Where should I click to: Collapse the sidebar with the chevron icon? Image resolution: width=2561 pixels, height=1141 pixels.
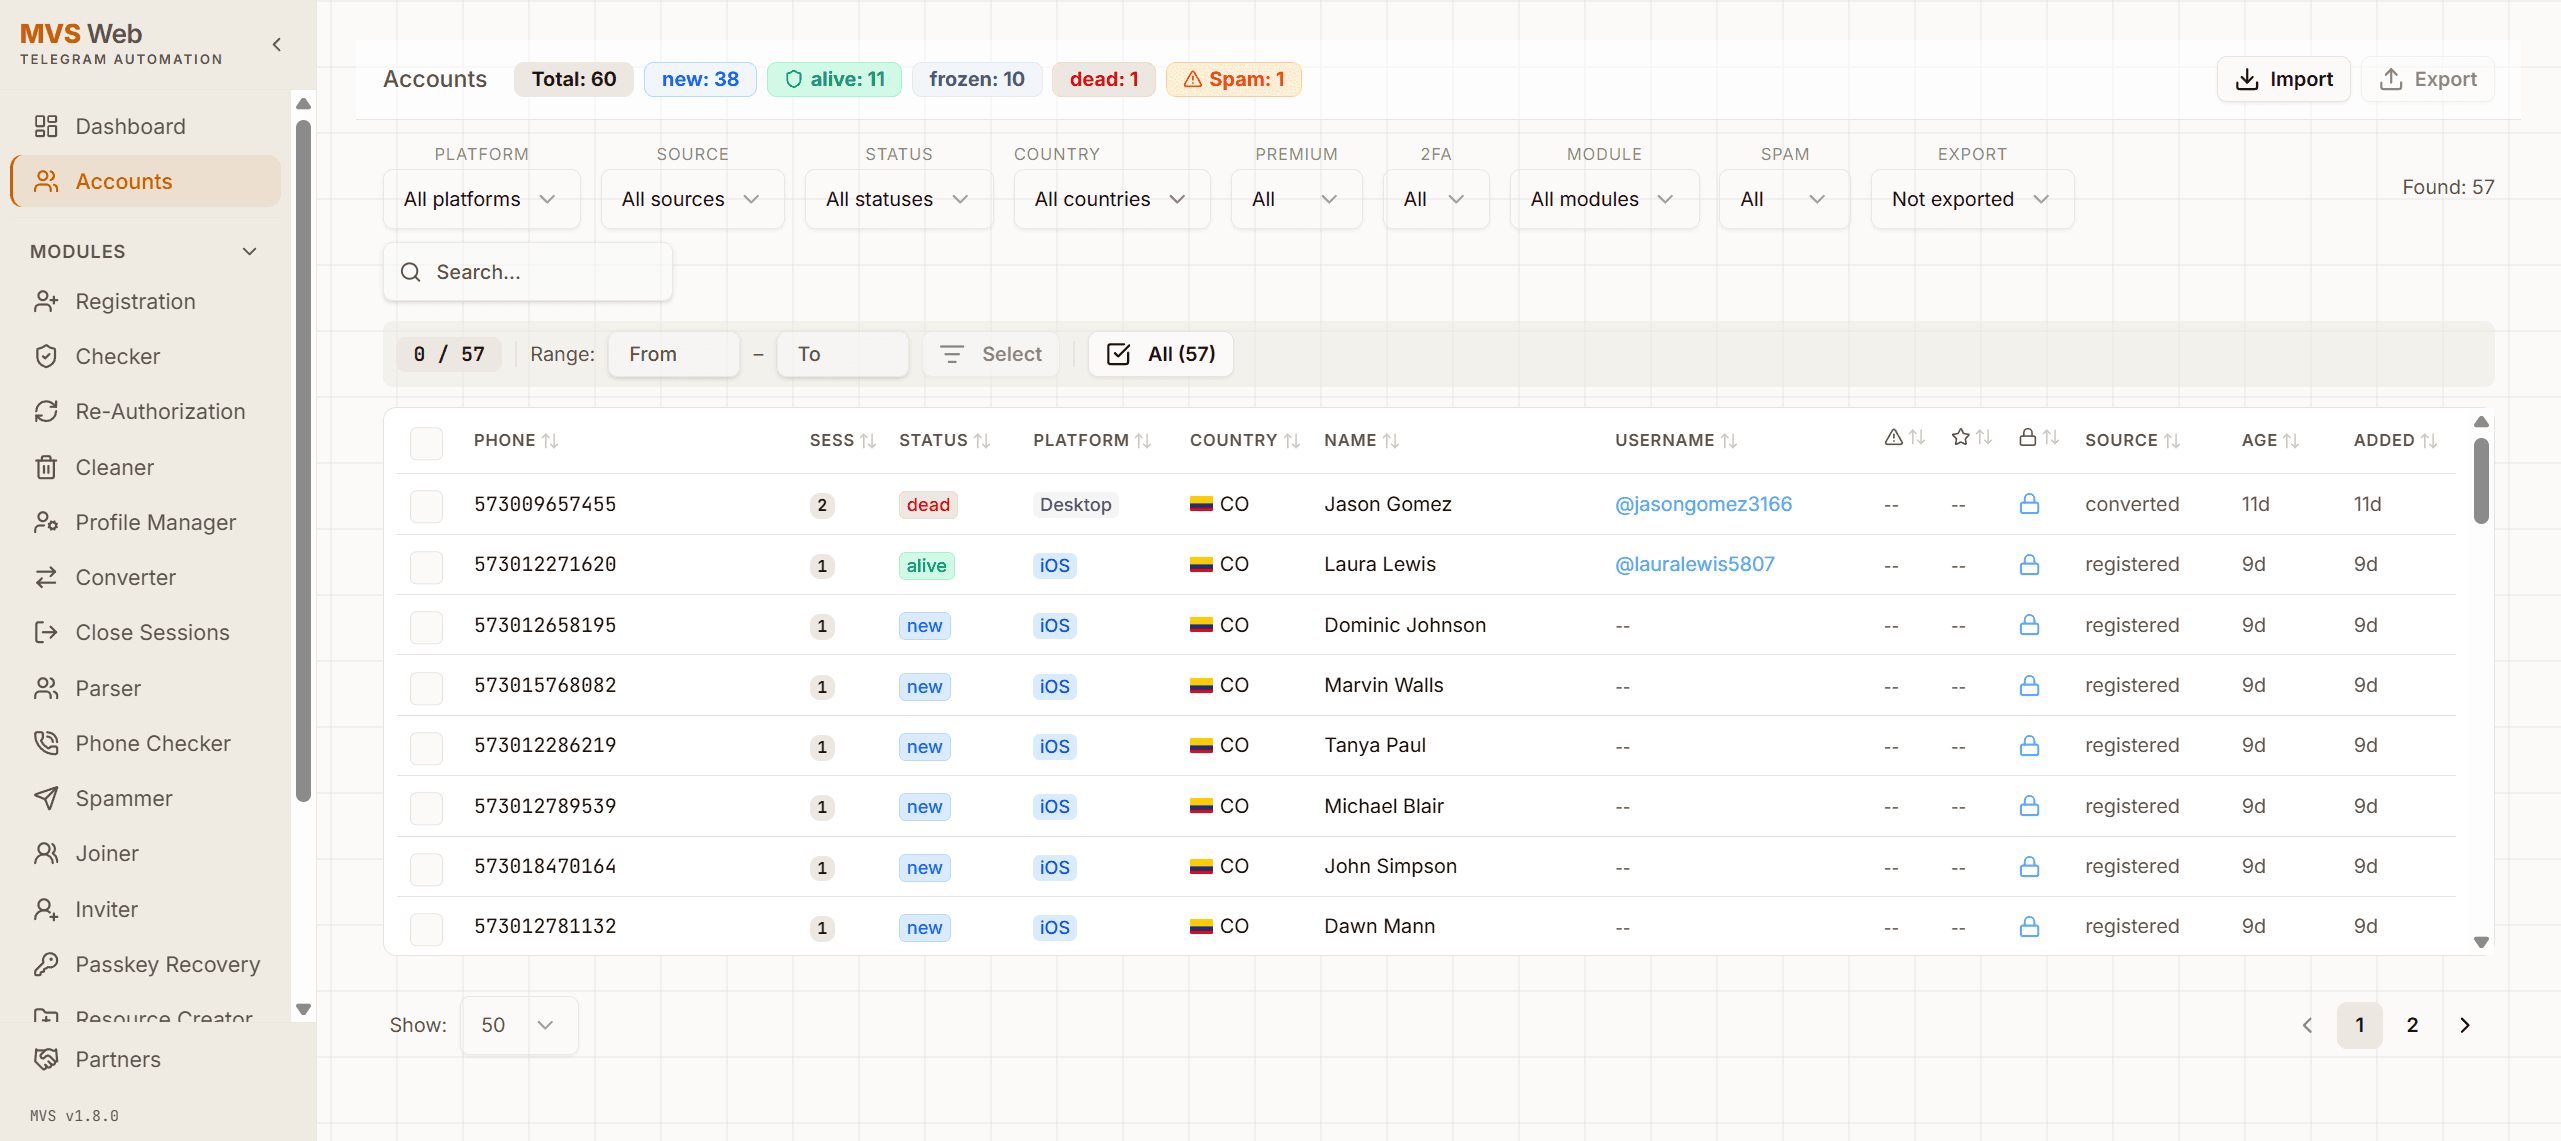pos(277,45)
